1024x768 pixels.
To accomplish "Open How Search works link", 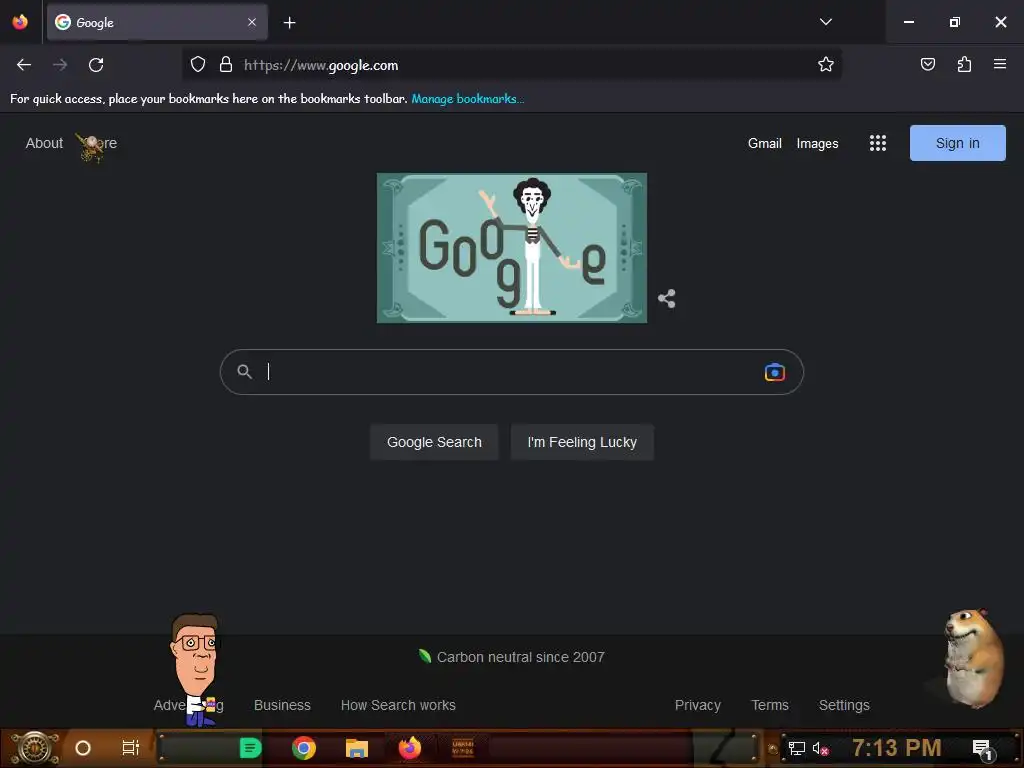I will (x=398, y=705).
